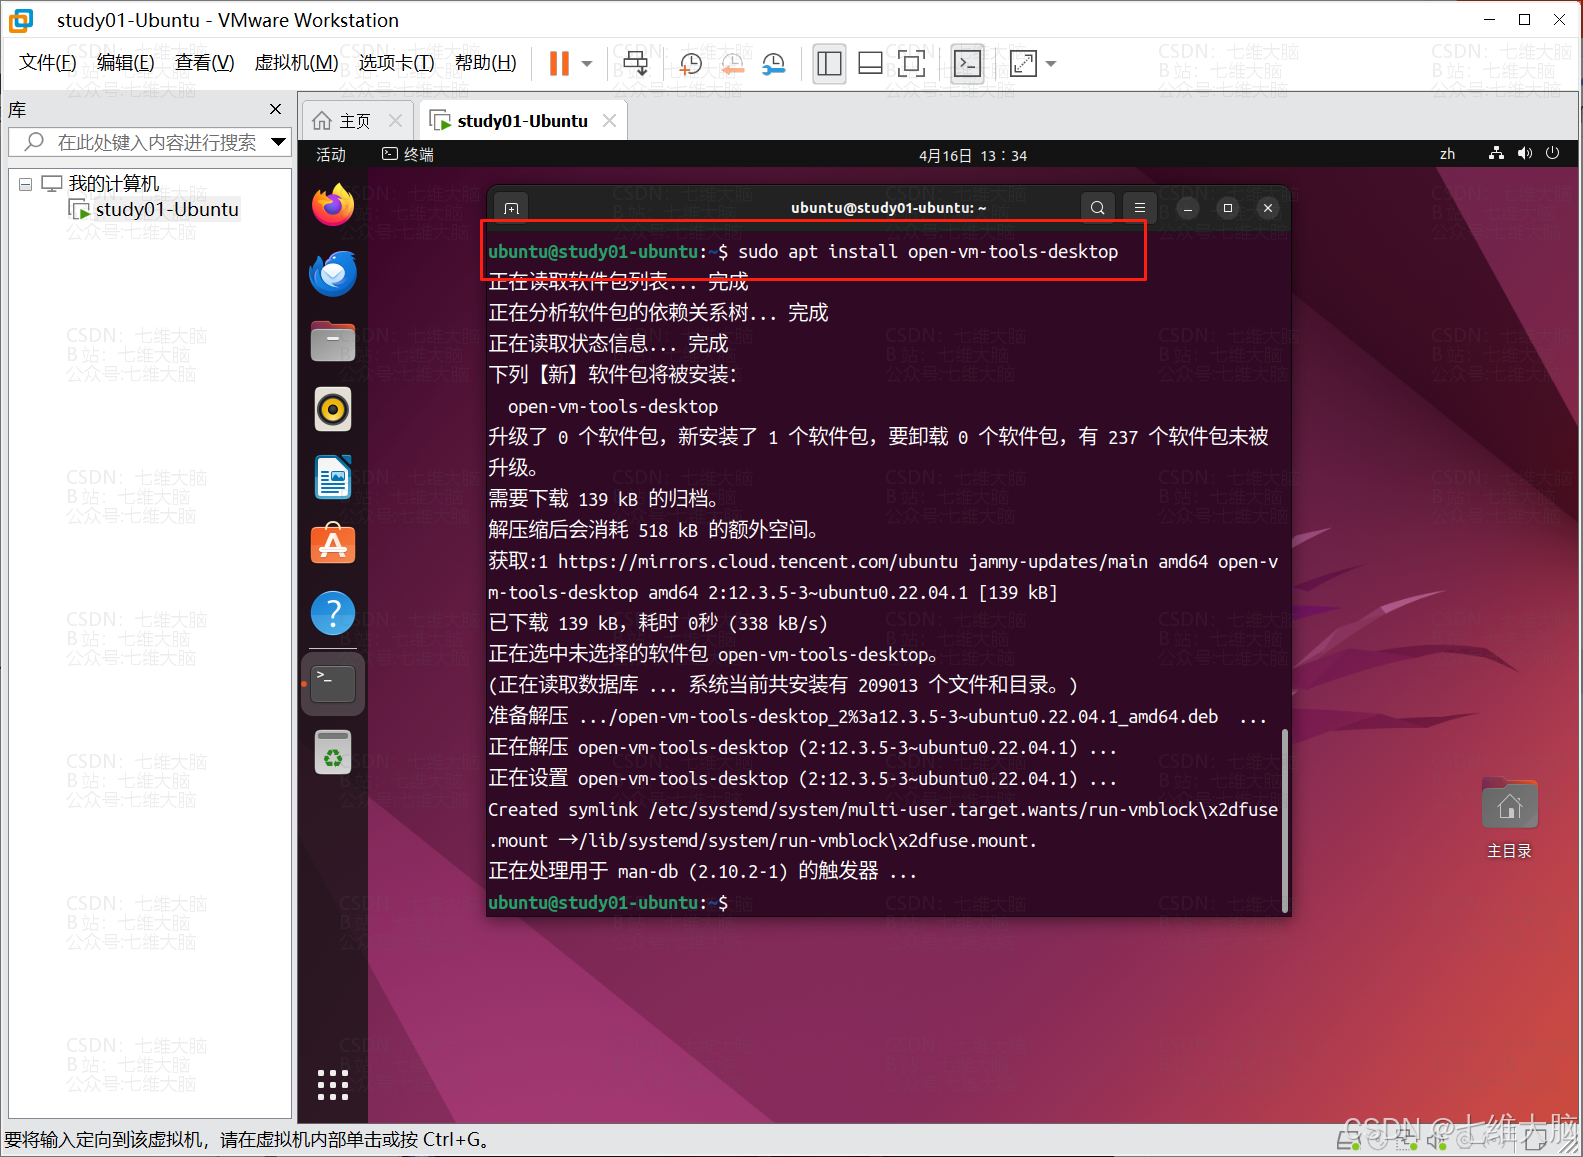Open the Files manager from the dock
The width and height of the screenshot is (1583, 1157).
click(x=333, y=341)
